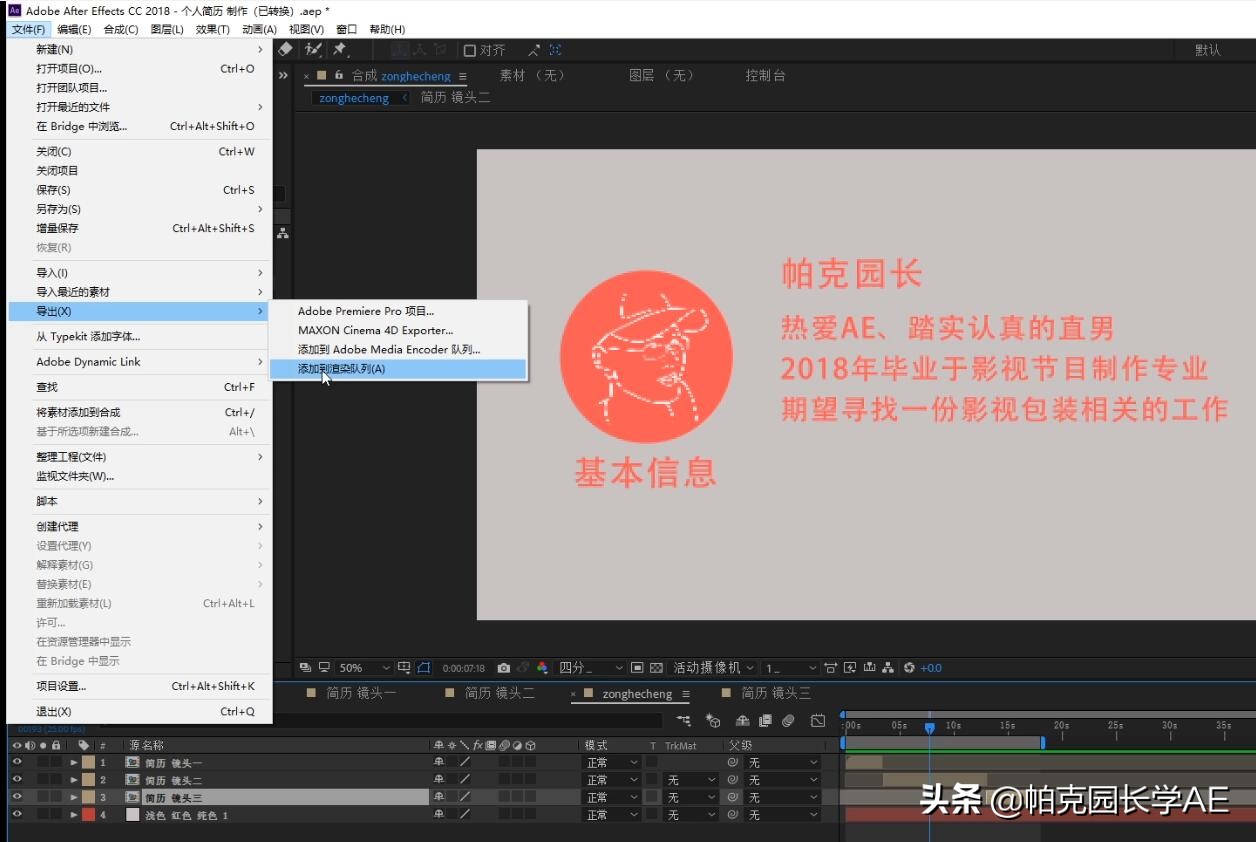1256x842 pixels.
Task: Enable motion blur icon in timeline
Action: (x=788, y=720)
